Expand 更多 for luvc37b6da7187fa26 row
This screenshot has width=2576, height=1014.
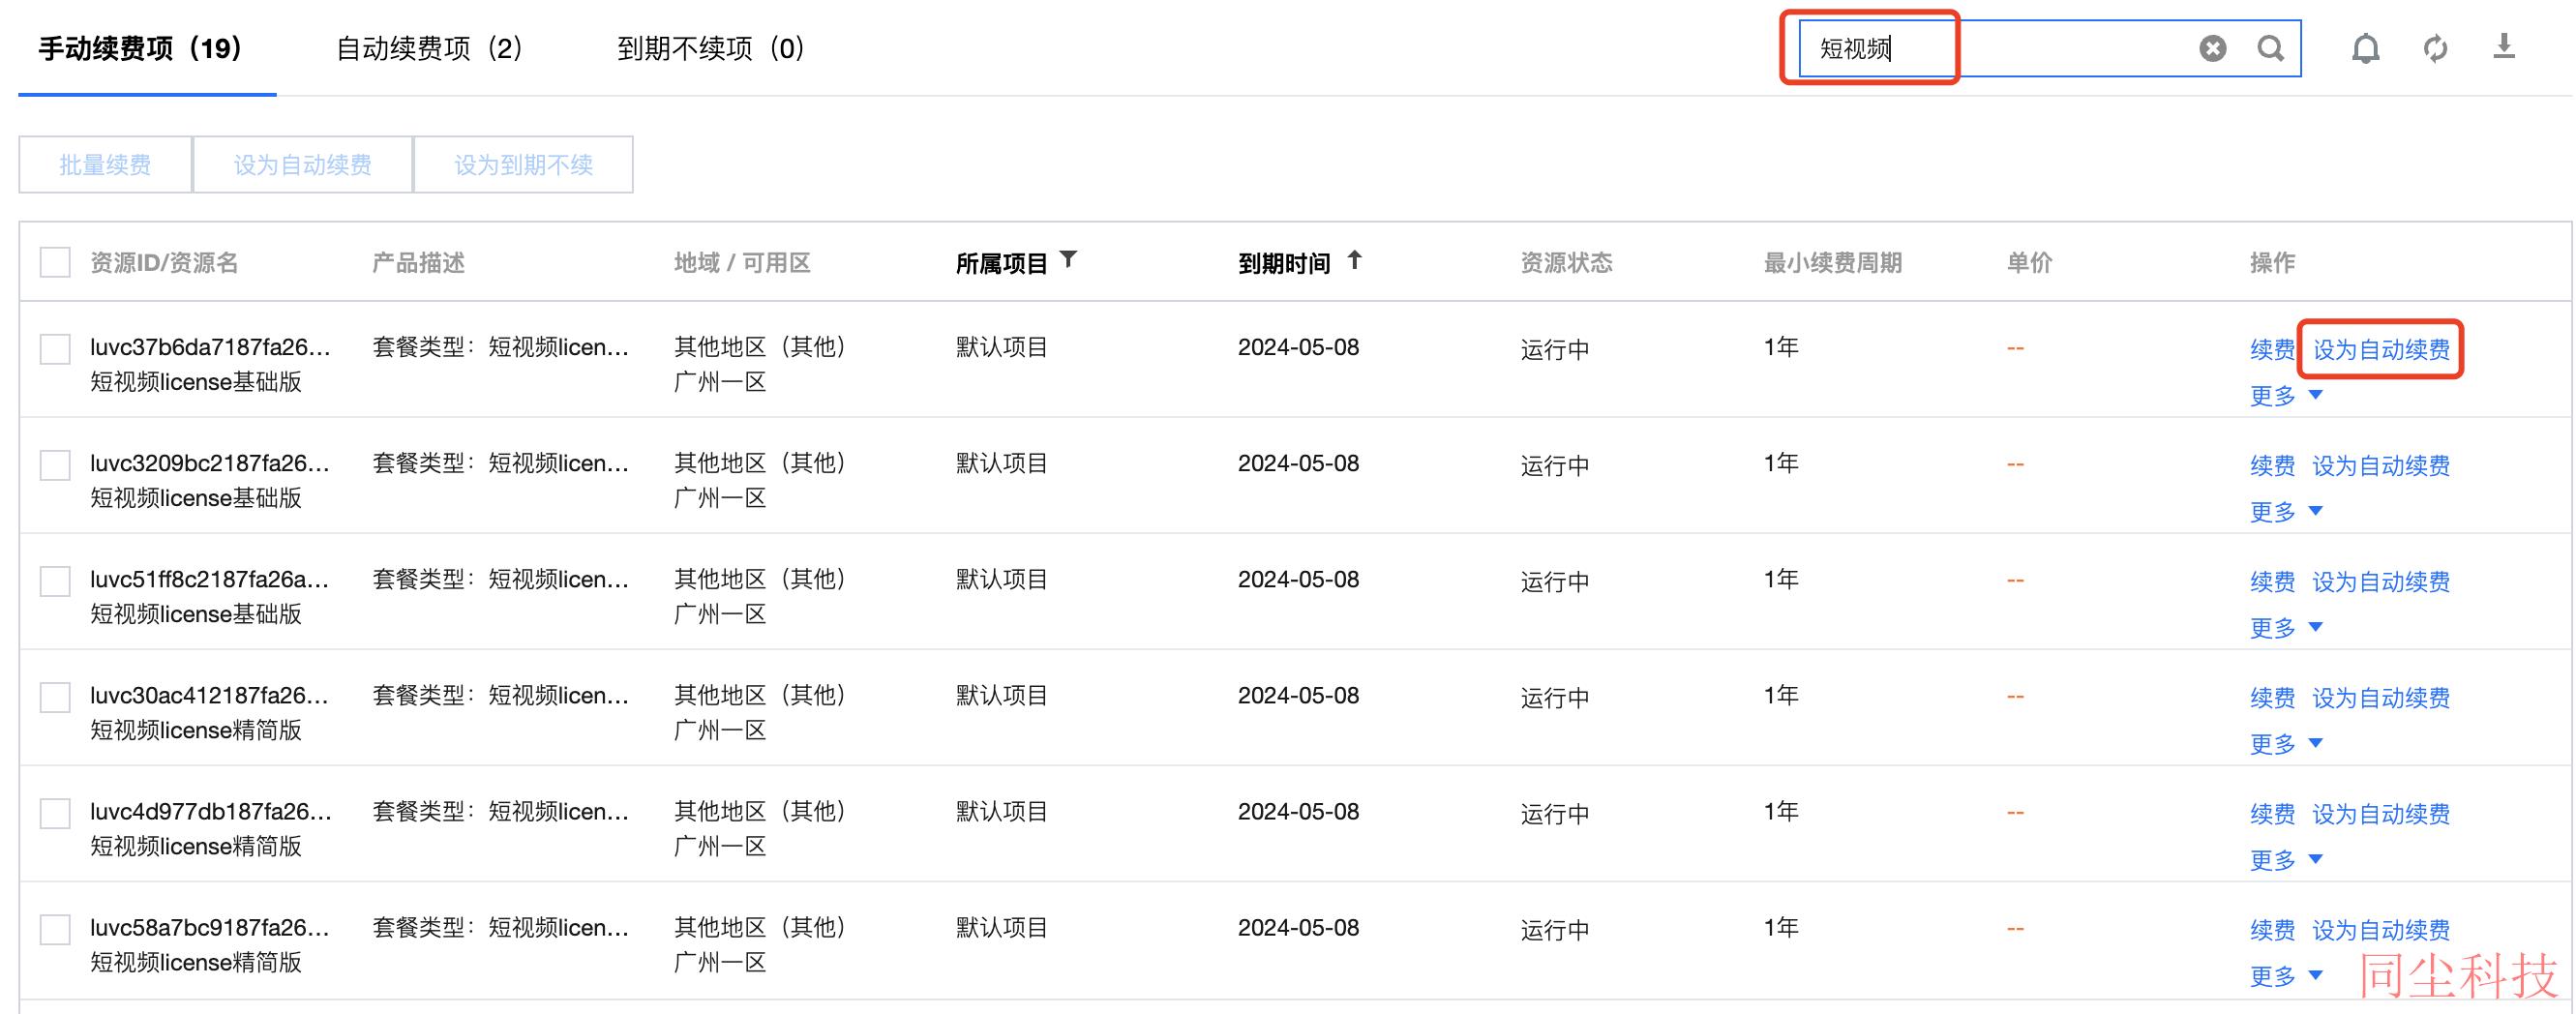pyautogui.click(x=2285, y=396)
